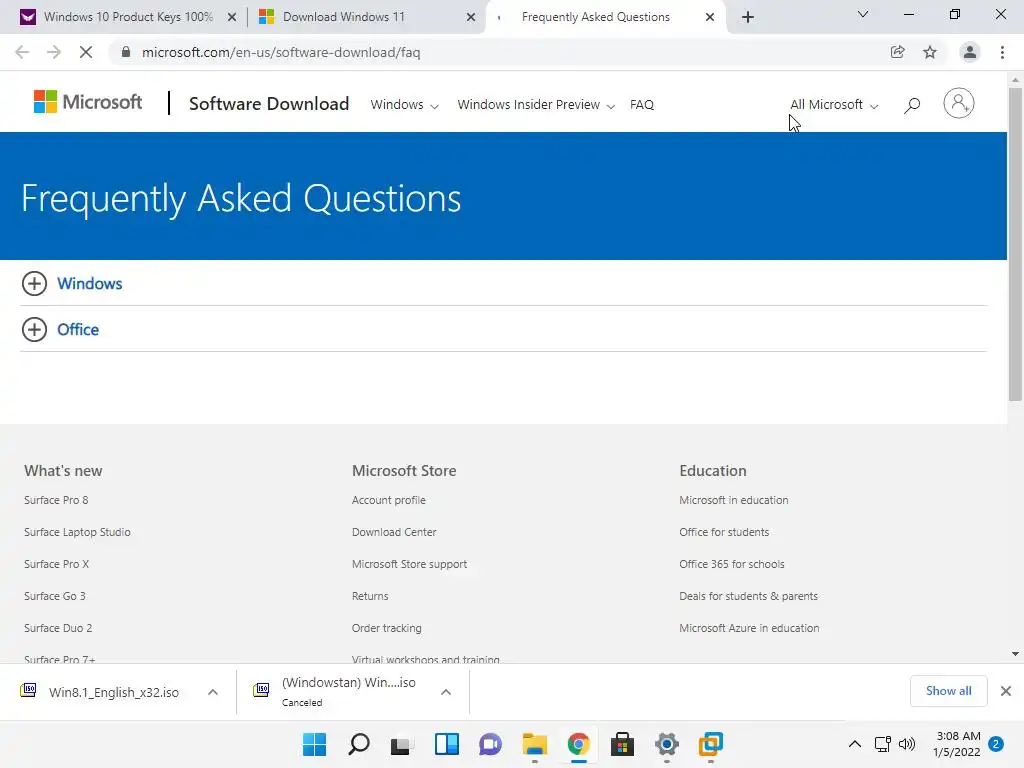Open Order tracking link
The image size is (1024, 768).
[387, 628]
